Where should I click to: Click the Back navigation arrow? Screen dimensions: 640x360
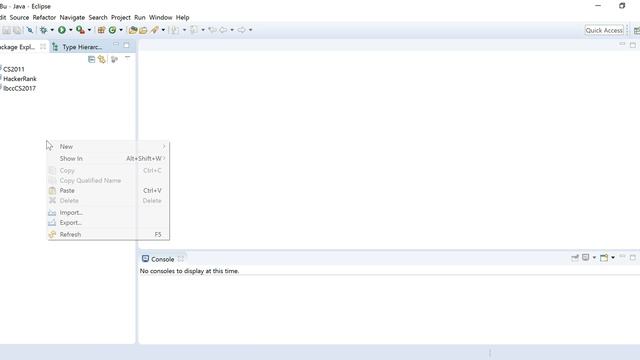tap(223, 30)
